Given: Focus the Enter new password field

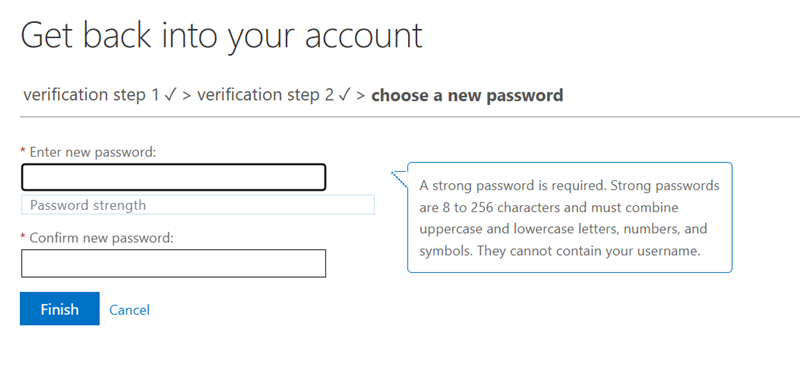Looking at the screenshot, I should tap(173, 177).
